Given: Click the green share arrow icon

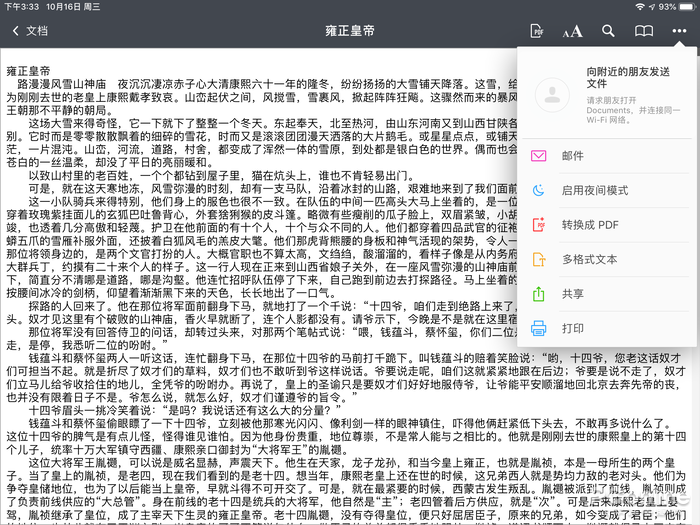Looking at the screenshot, I should tap(539, 294).
